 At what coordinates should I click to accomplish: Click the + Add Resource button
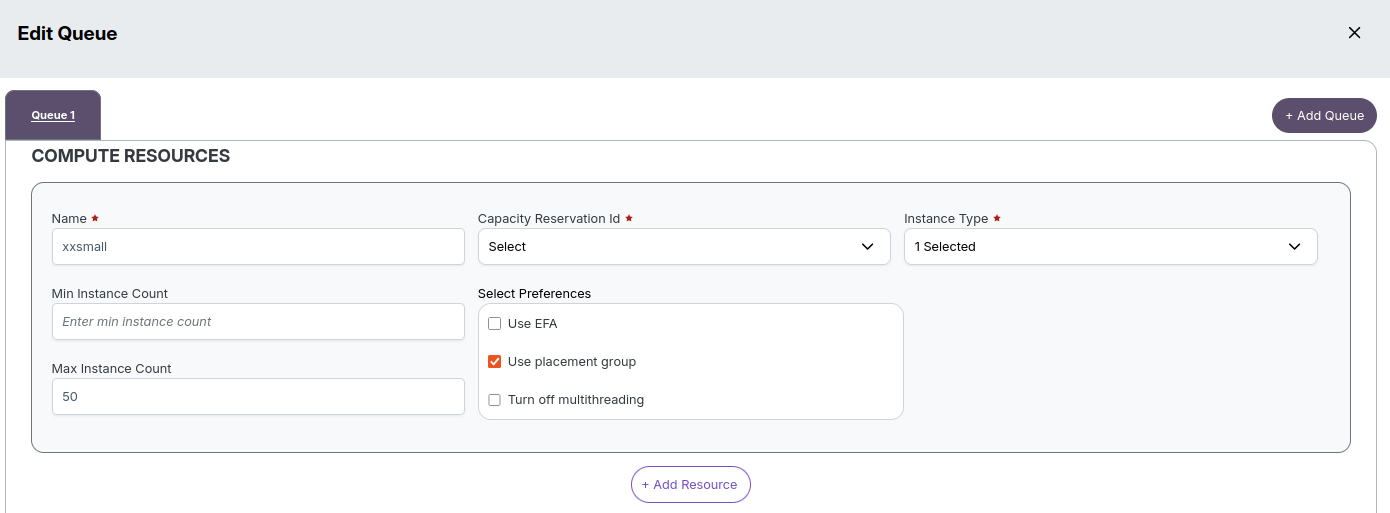[691, 484]
